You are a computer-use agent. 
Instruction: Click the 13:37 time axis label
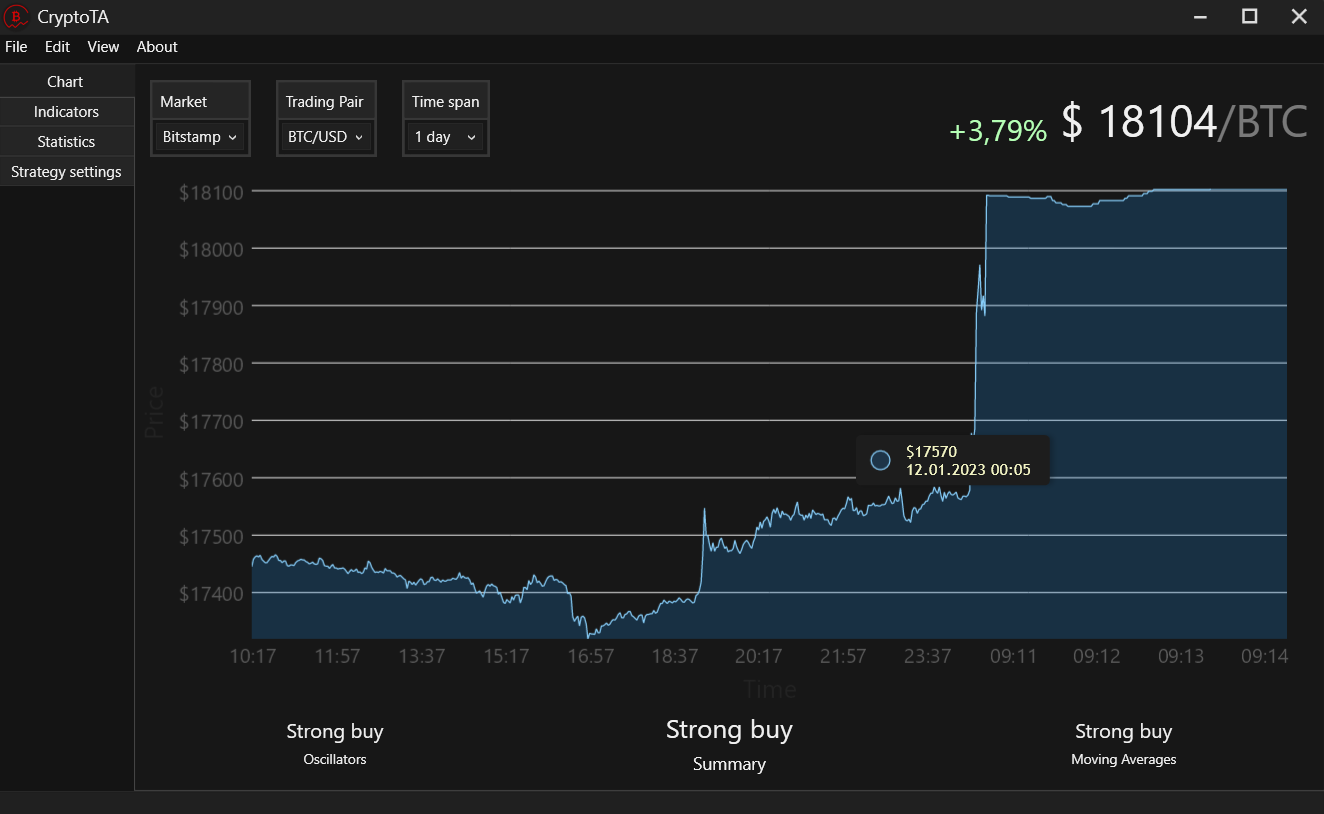[421, 656]
